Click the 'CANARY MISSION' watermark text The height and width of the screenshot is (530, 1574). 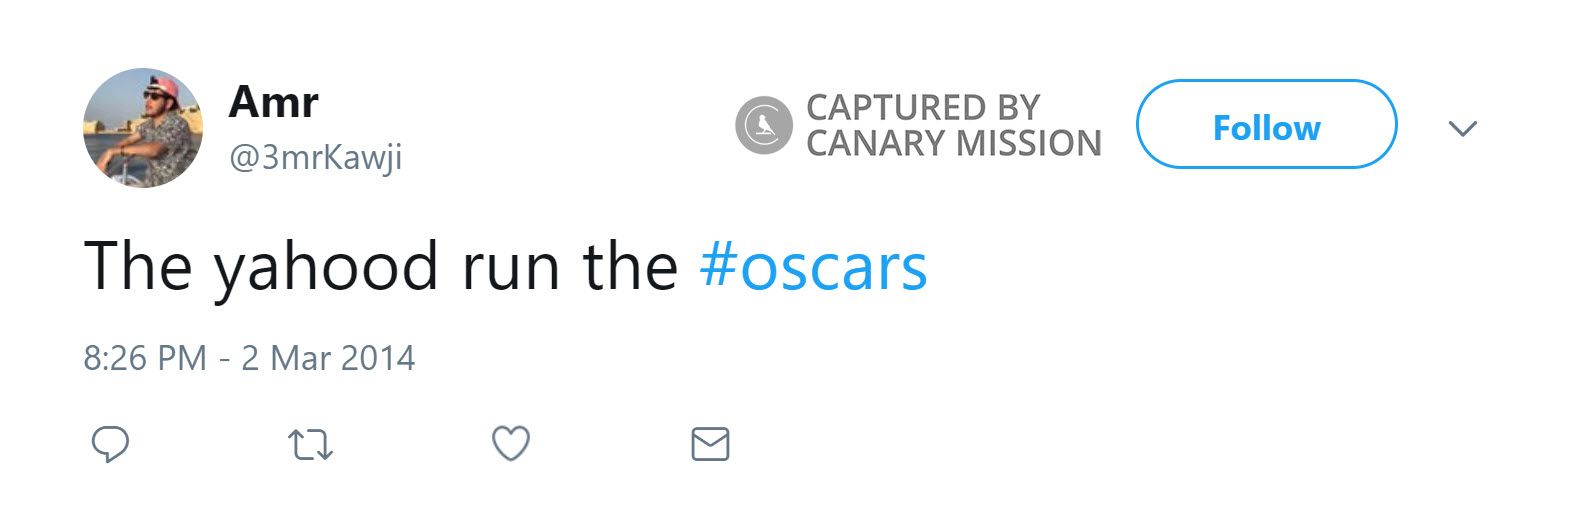click(x=953, y=144)
